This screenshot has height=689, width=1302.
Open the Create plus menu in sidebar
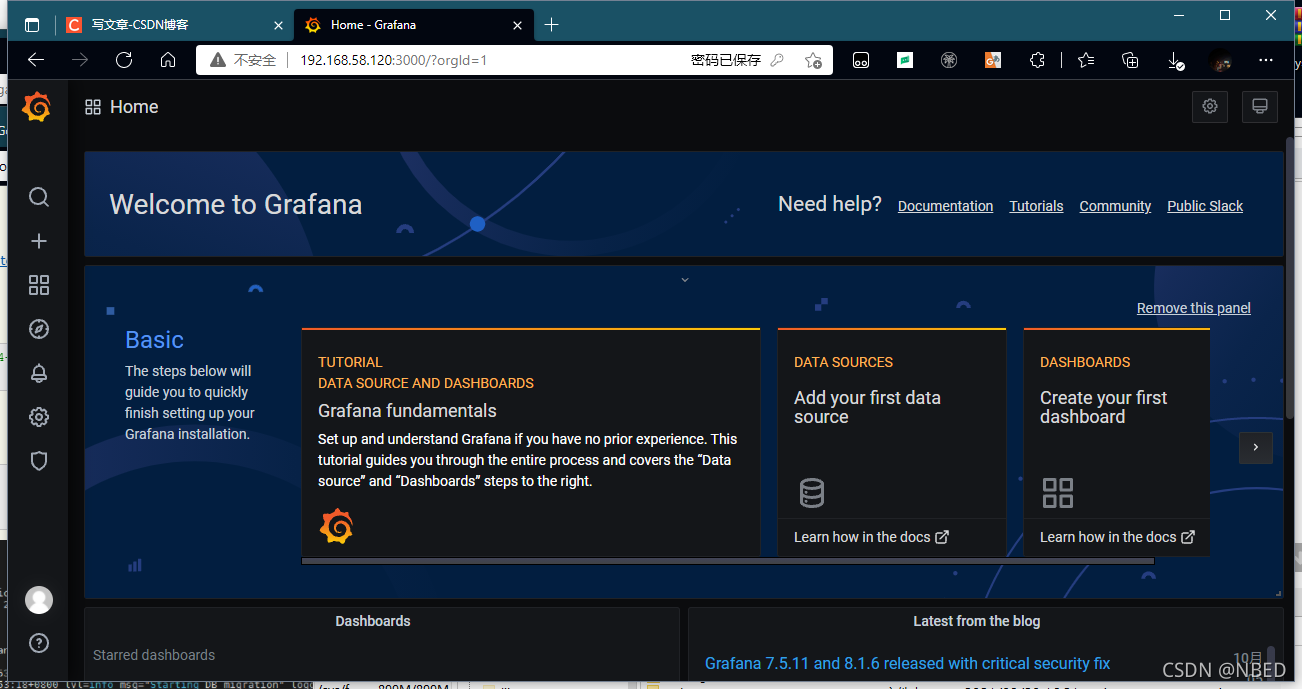(x=39, y=241)
